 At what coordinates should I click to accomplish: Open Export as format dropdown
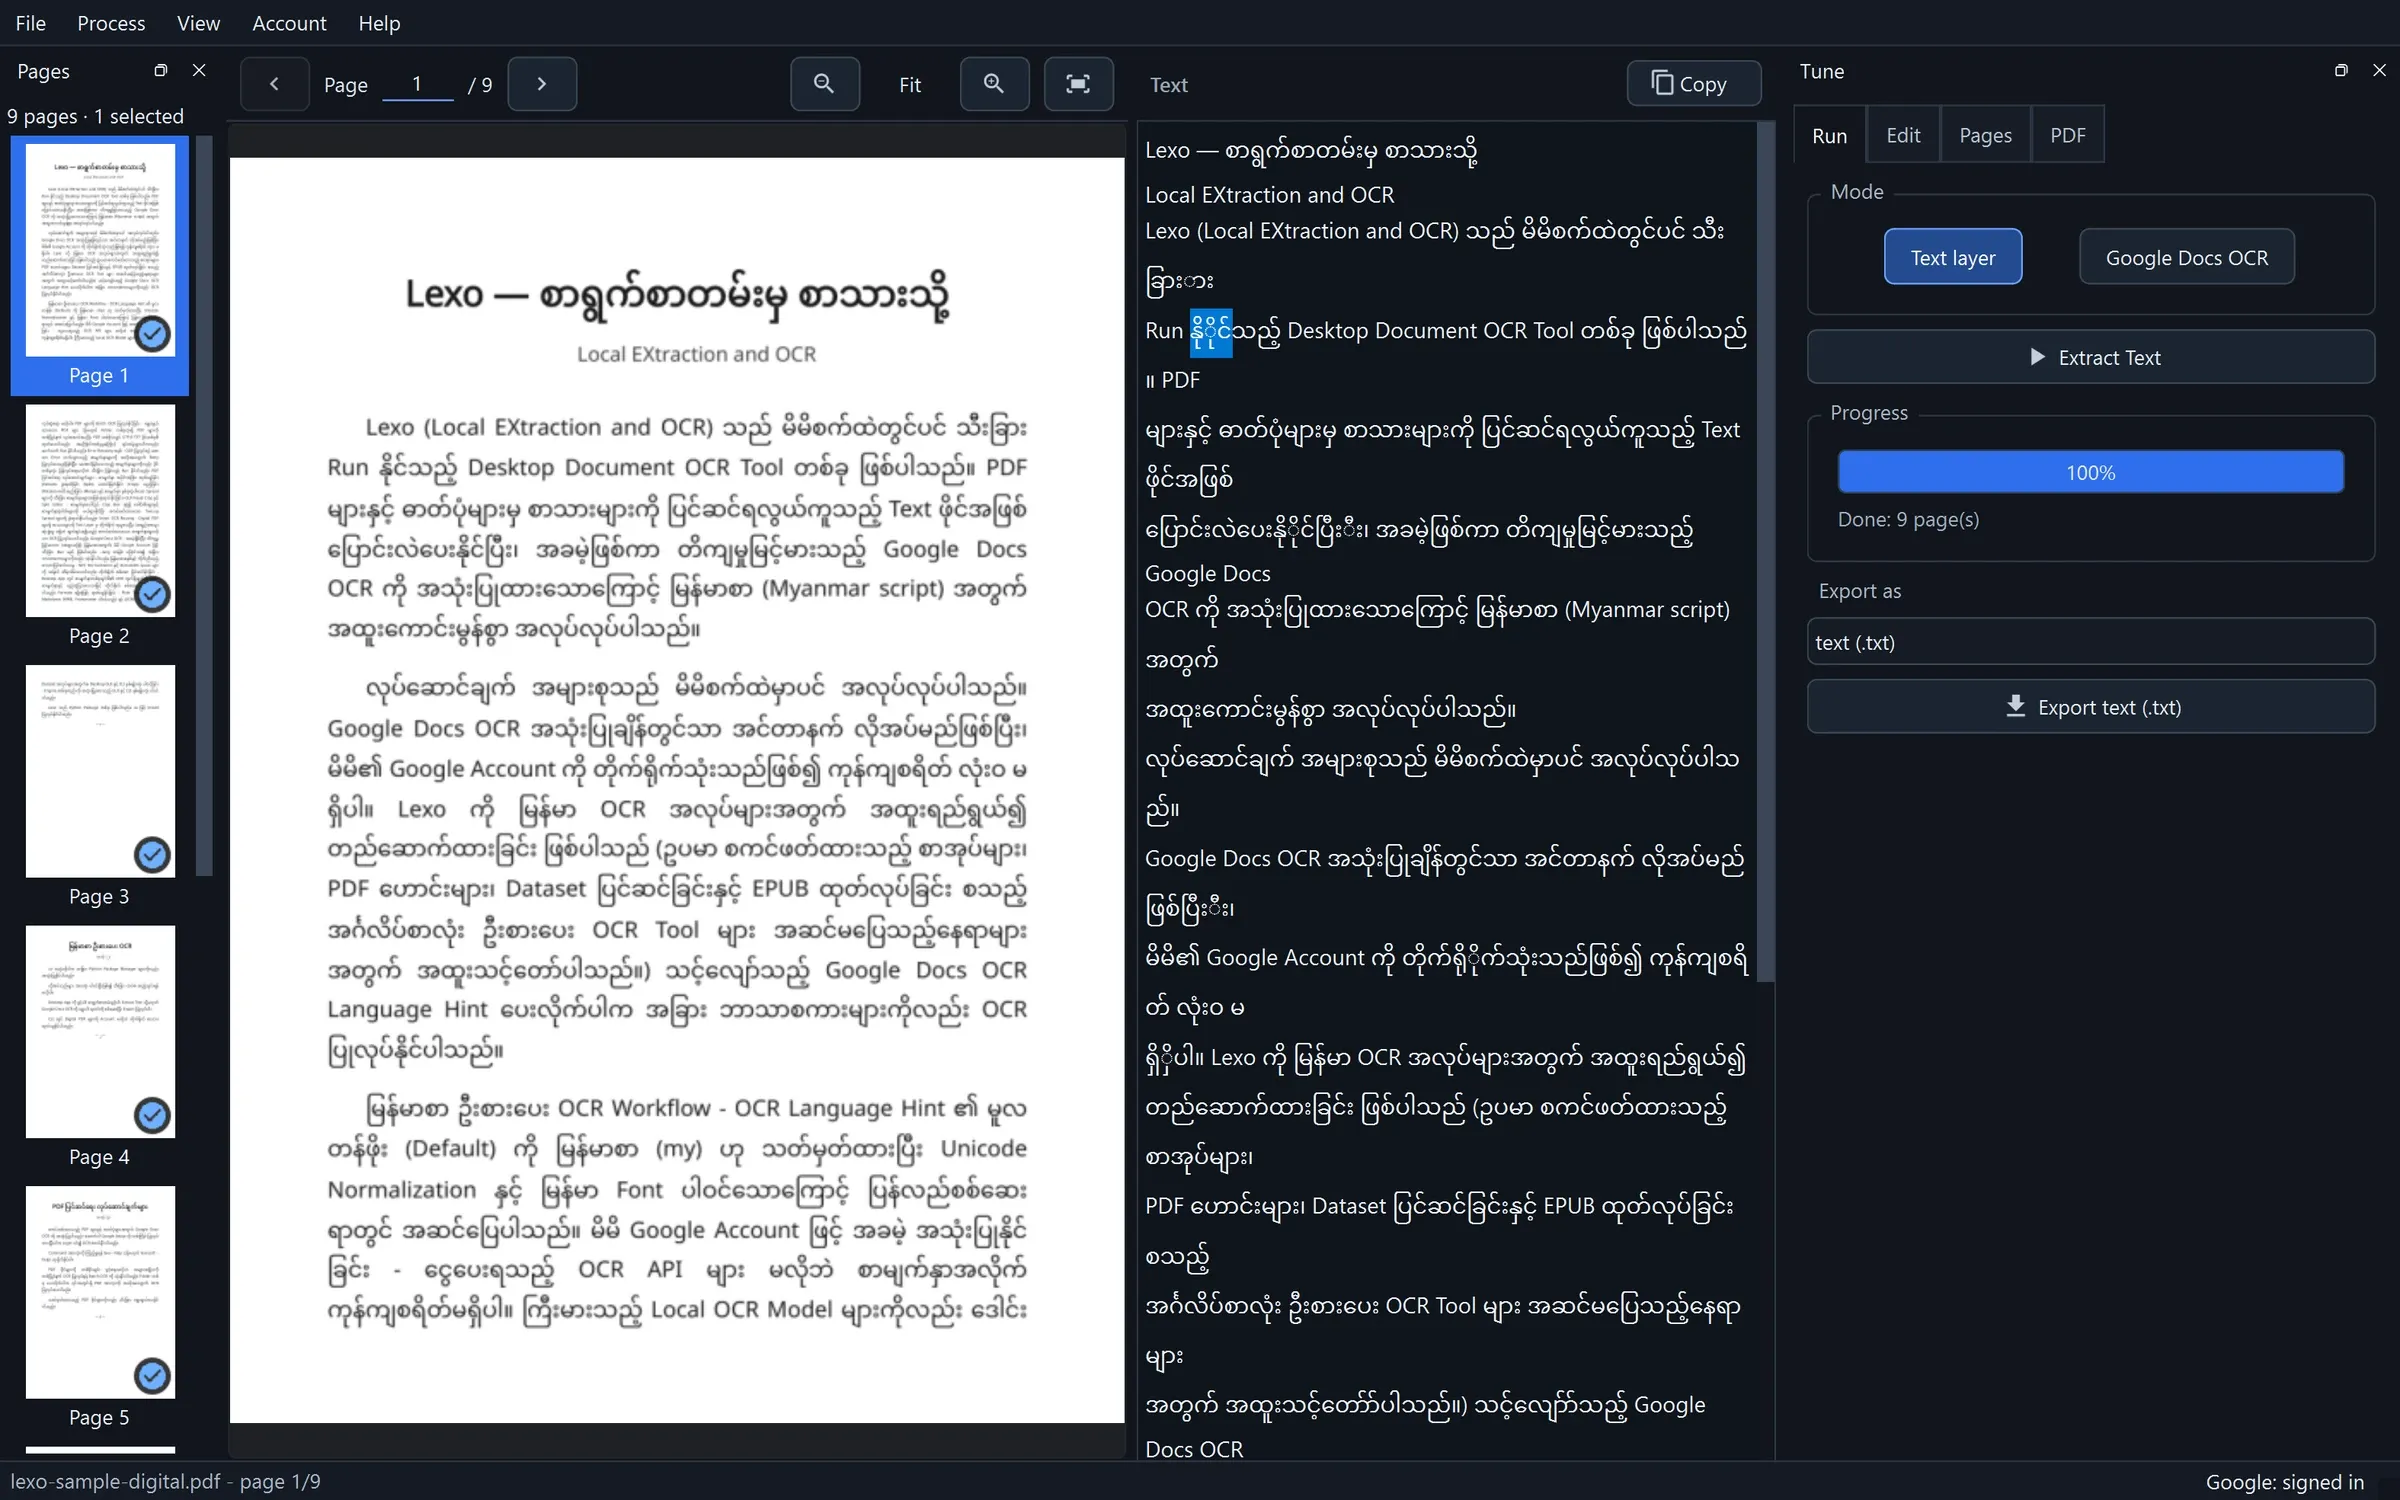(x=2091, y=642)
